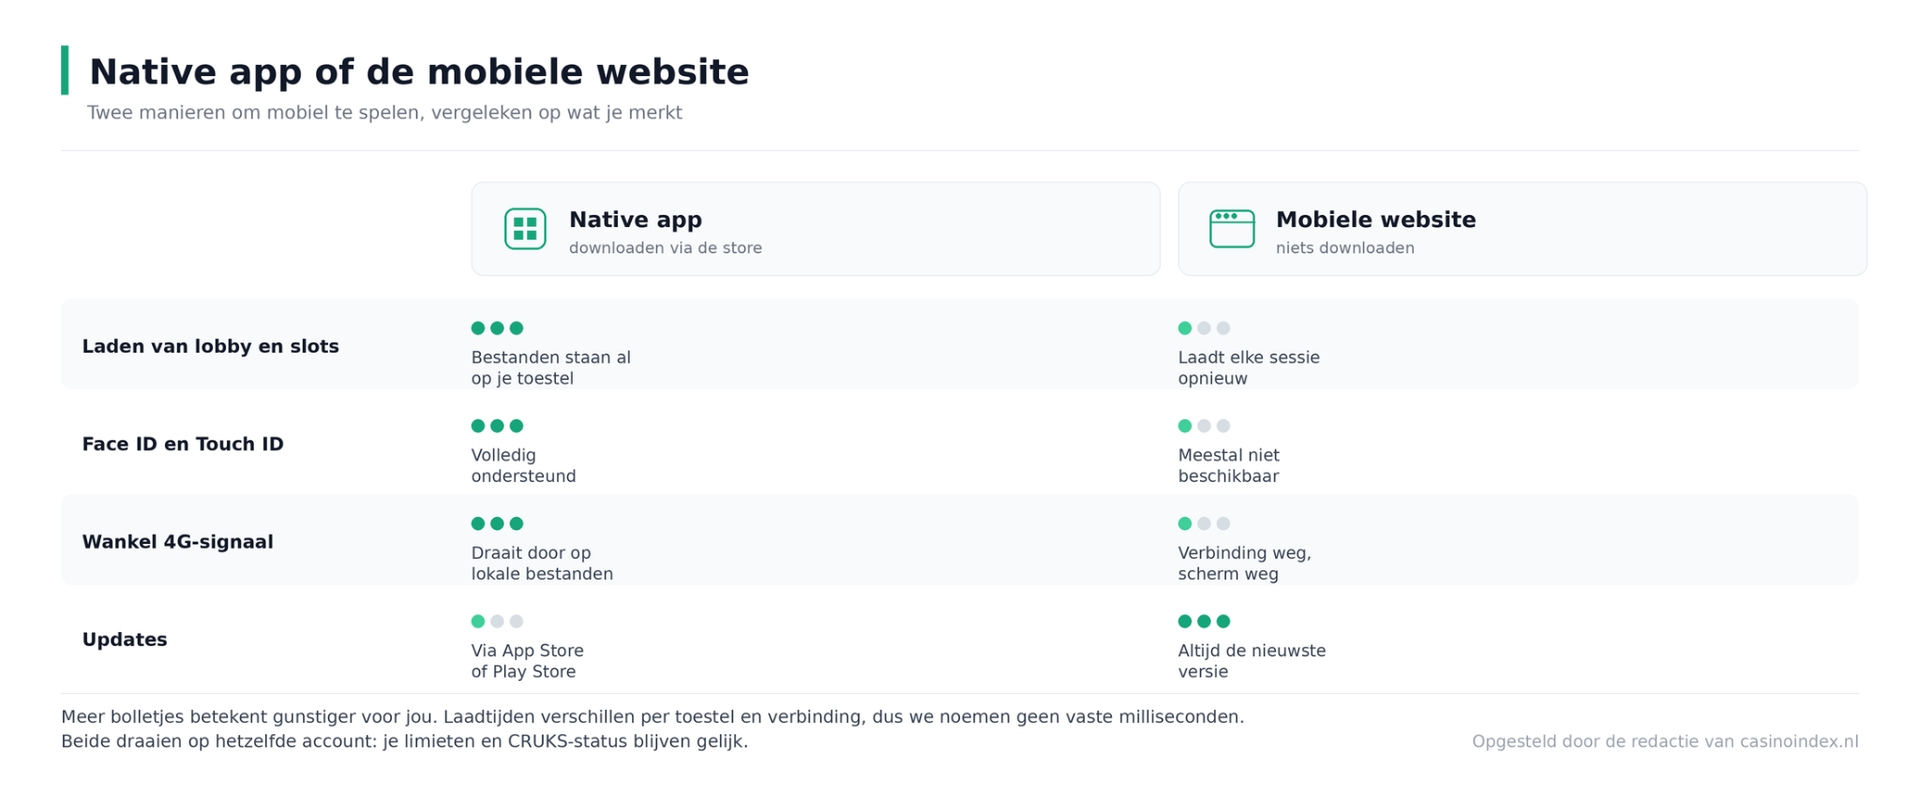1920x786 pixels.
Task: Click rating dots above 'Altijd de nieuwste'
Action: pyautogui.click(x=1204, y=621)
